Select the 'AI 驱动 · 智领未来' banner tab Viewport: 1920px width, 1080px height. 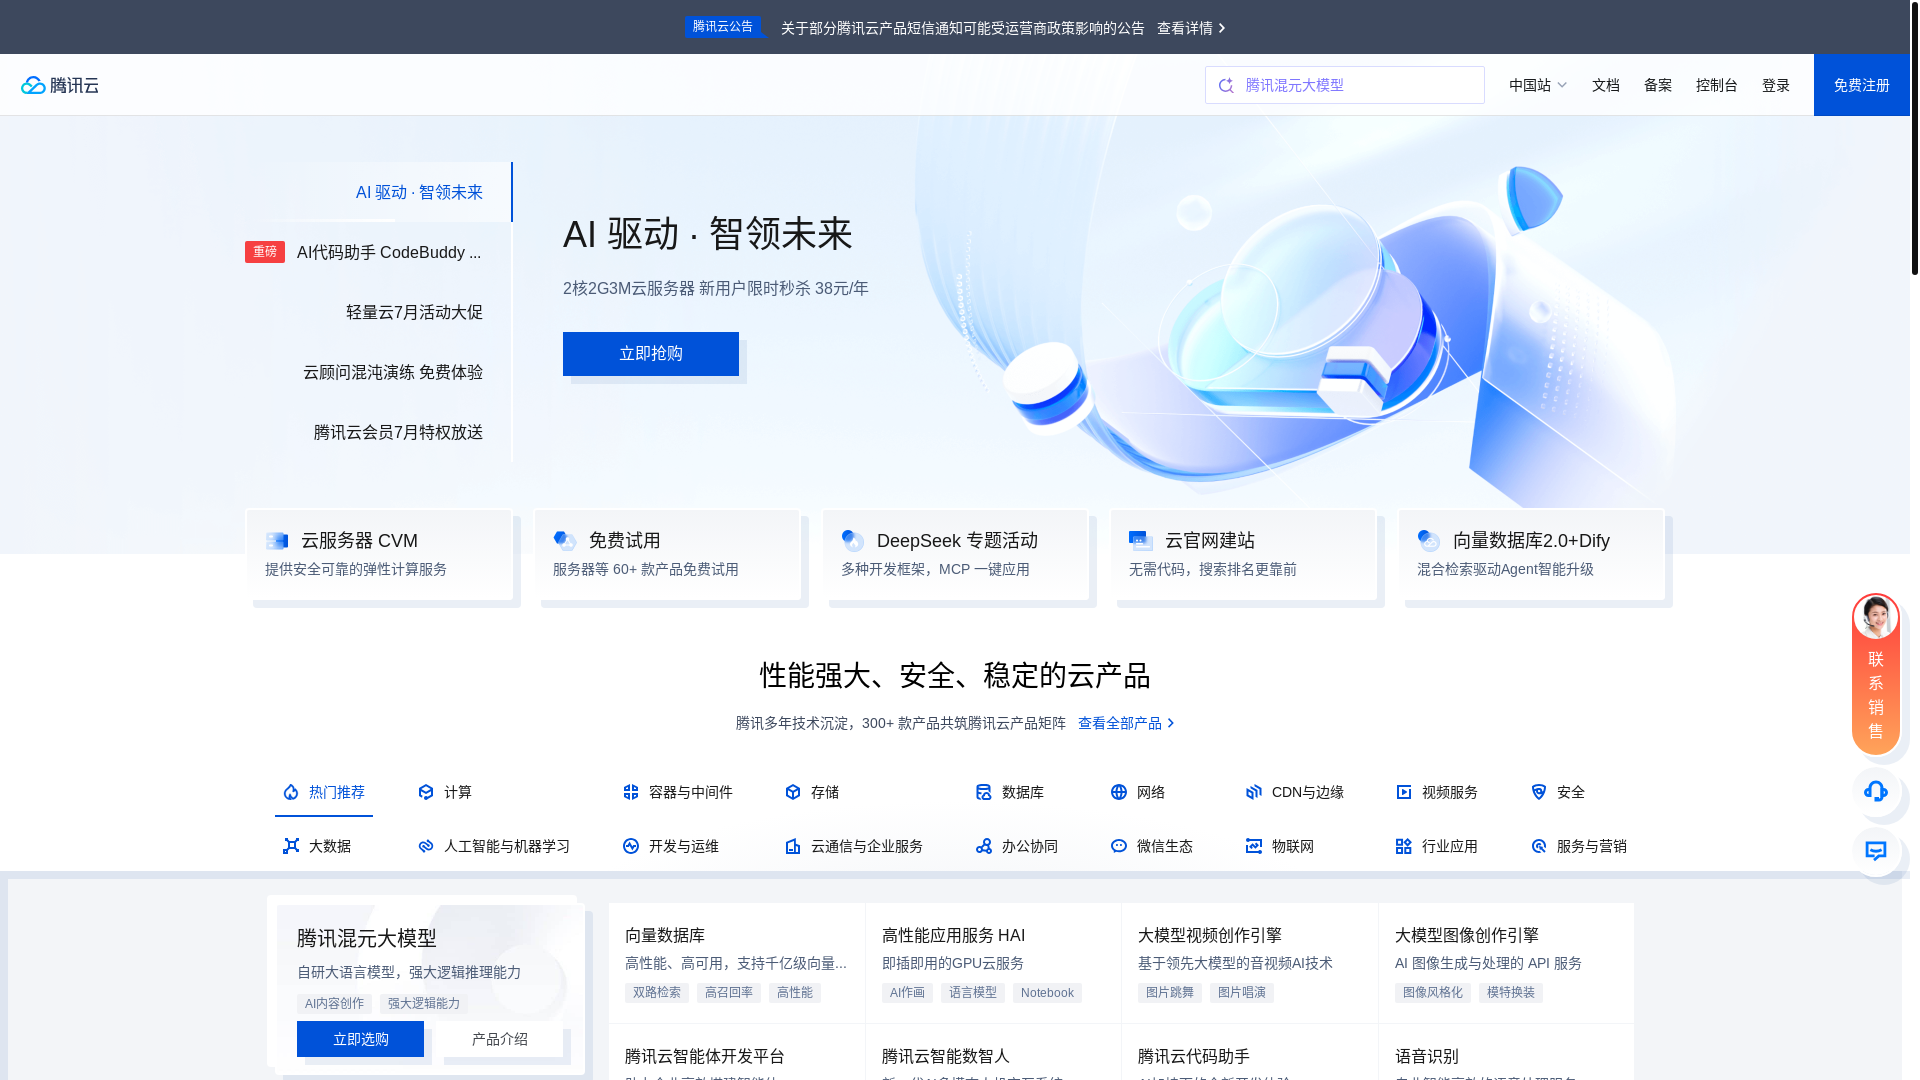[x=419, y=192]
